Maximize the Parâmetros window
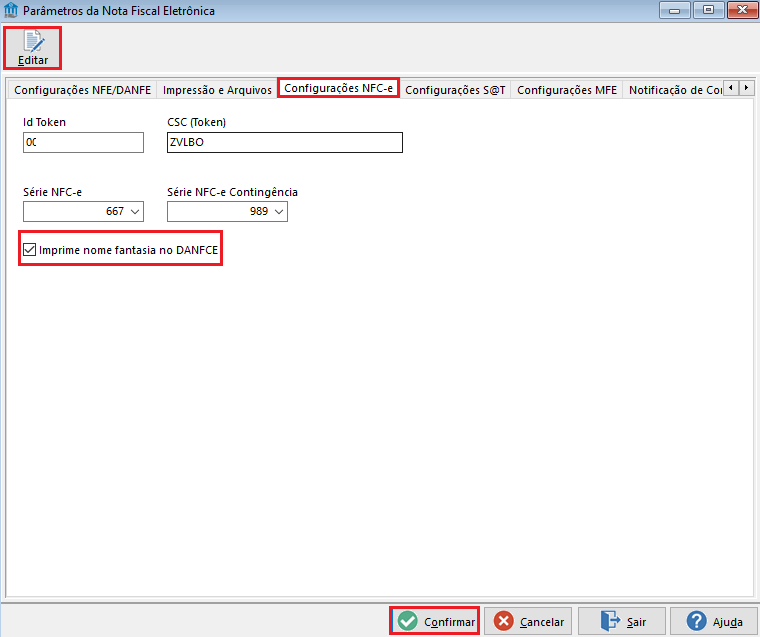This screenshot has width=760, height=637. 708,10
